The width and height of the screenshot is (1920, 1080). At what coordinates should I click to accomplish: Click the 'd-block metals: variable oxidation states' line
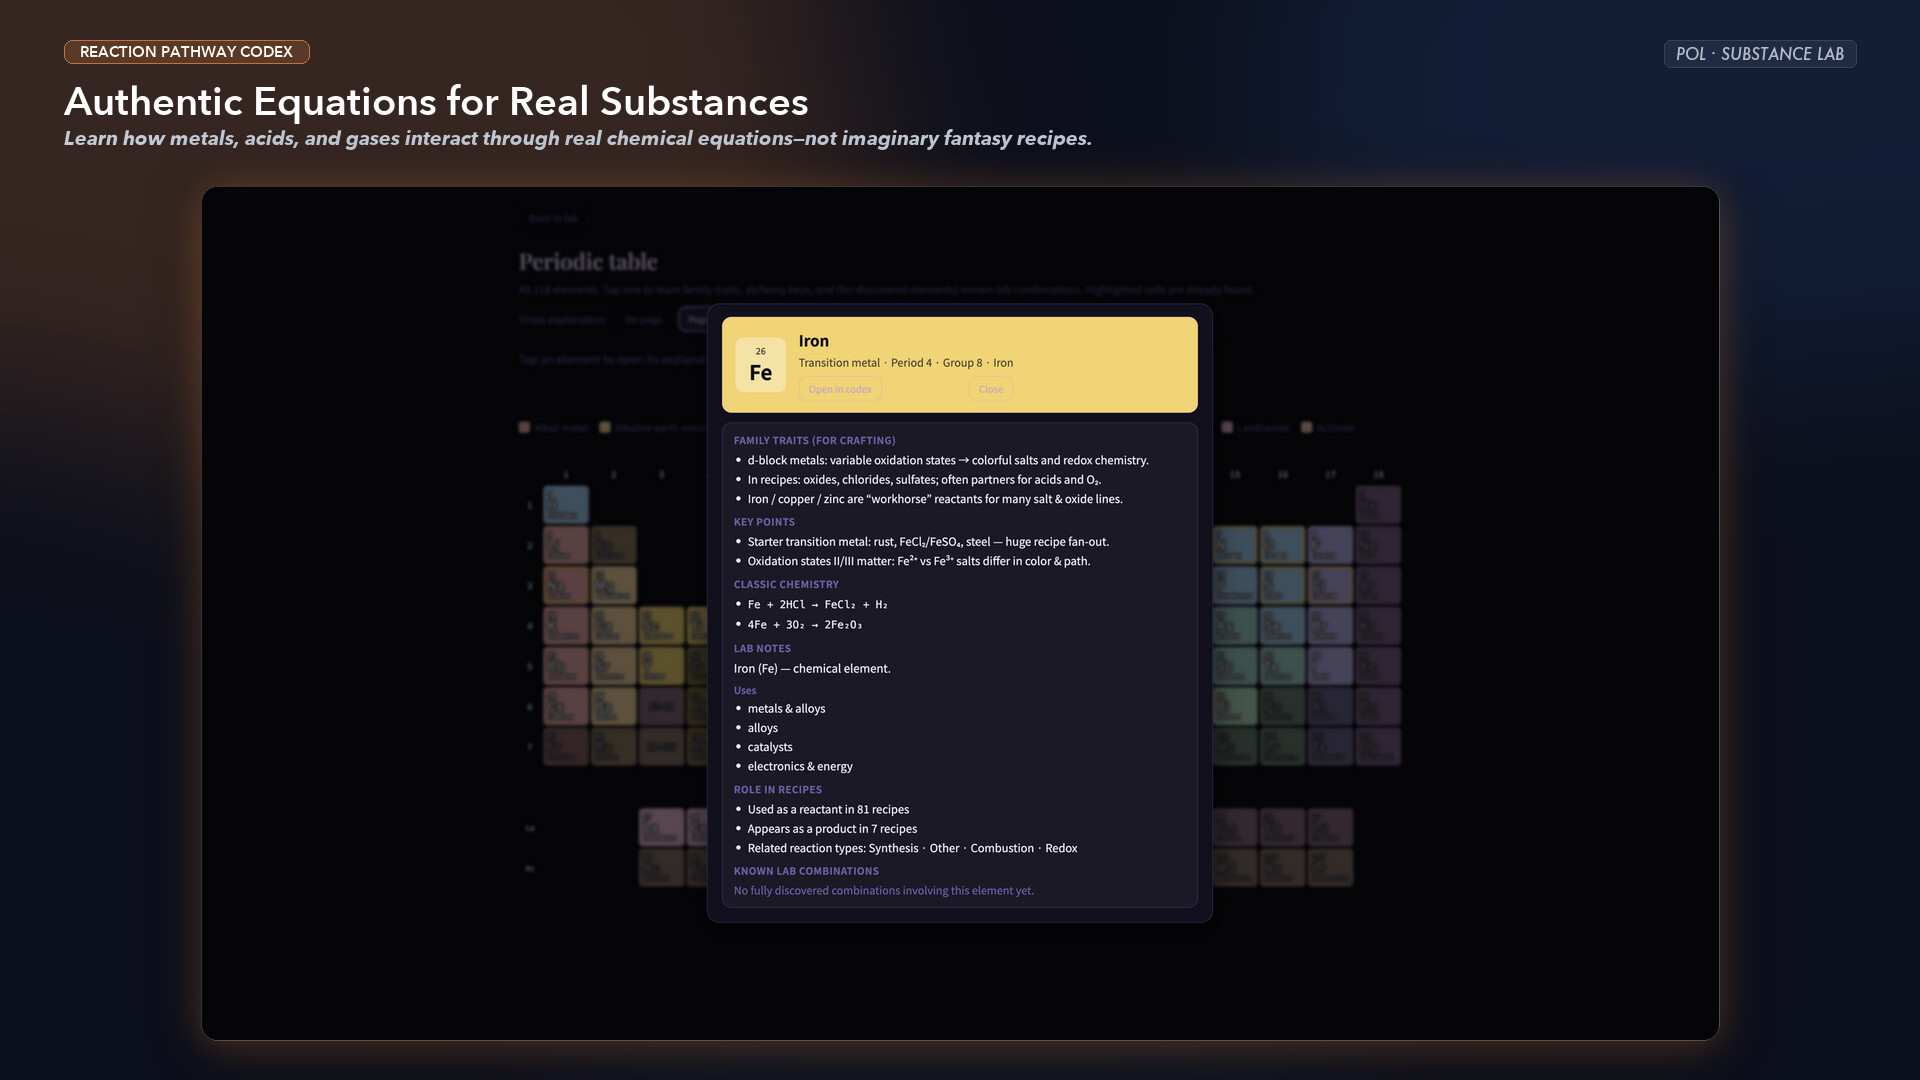tap(948, 461)
